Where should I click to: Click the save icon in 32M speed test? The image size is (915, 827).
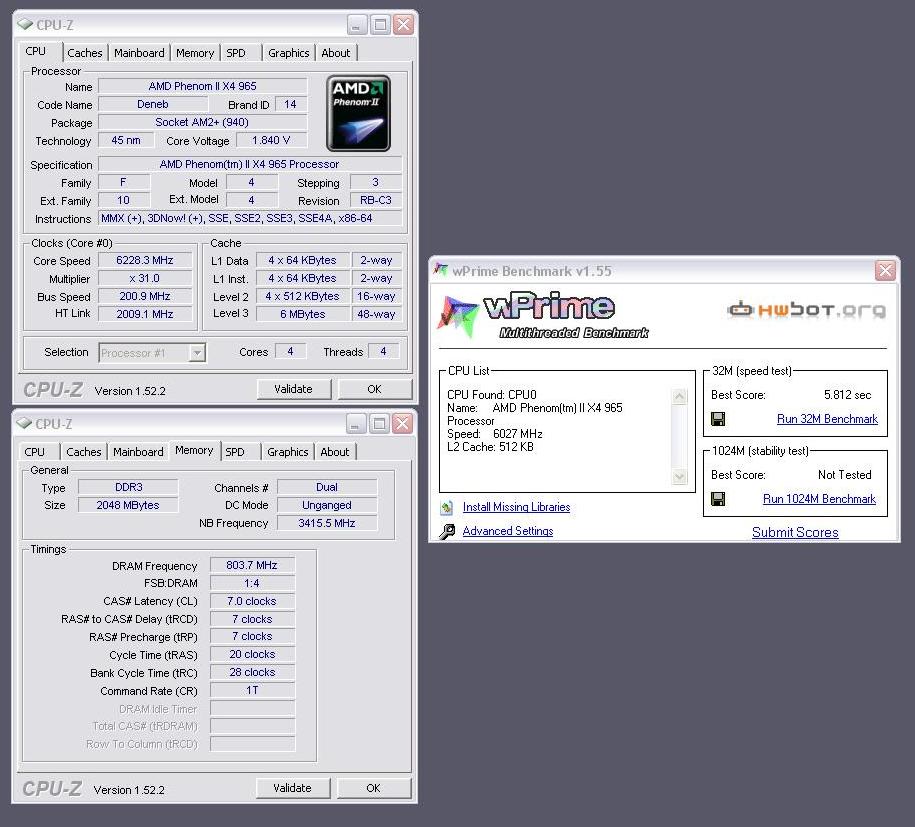[x=718, y=419]
